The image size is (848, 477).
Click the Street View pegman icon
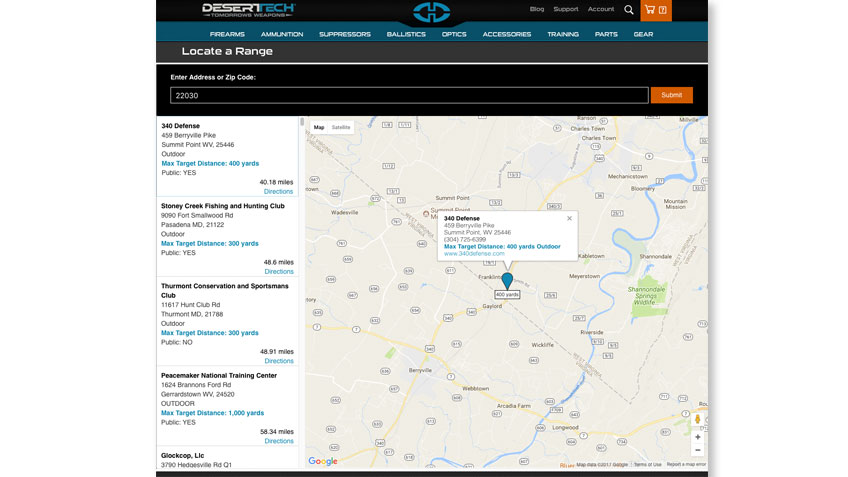click(x=697, y=419)
